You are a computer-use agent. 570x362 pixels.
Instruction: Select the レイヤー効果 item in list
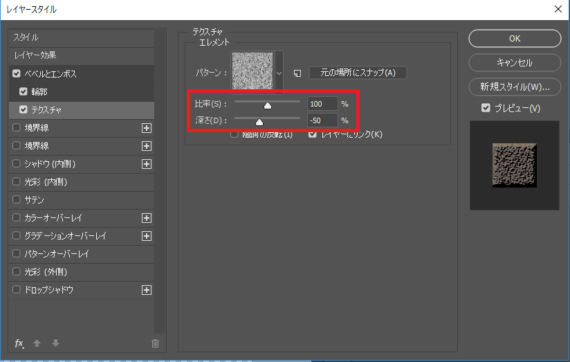(81, 56)
